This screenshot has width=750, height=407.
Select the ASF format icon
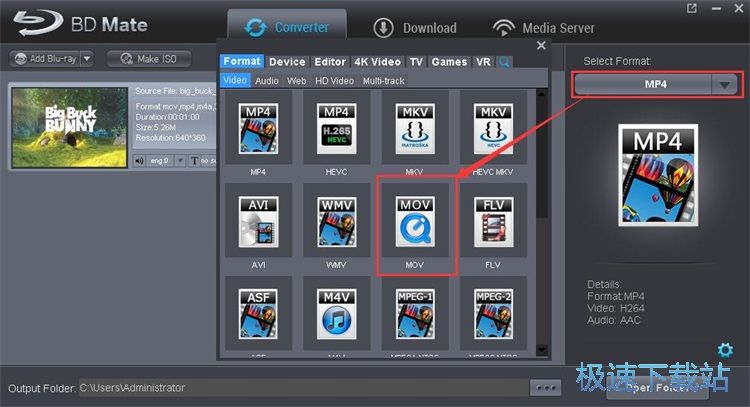[258, 314]
